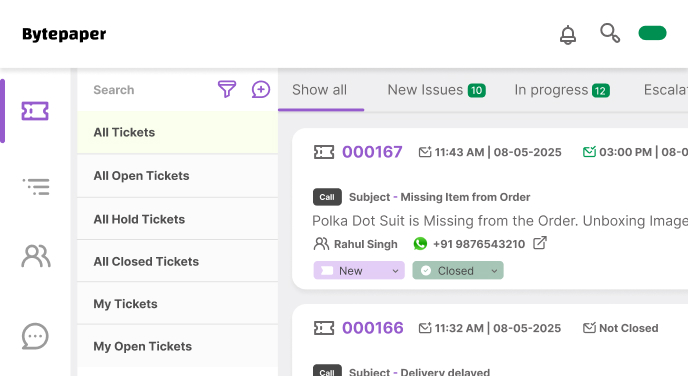Click the Not Closed label on ticket 000166
This screenshot has width=688, height=376.
click(628, 328)
